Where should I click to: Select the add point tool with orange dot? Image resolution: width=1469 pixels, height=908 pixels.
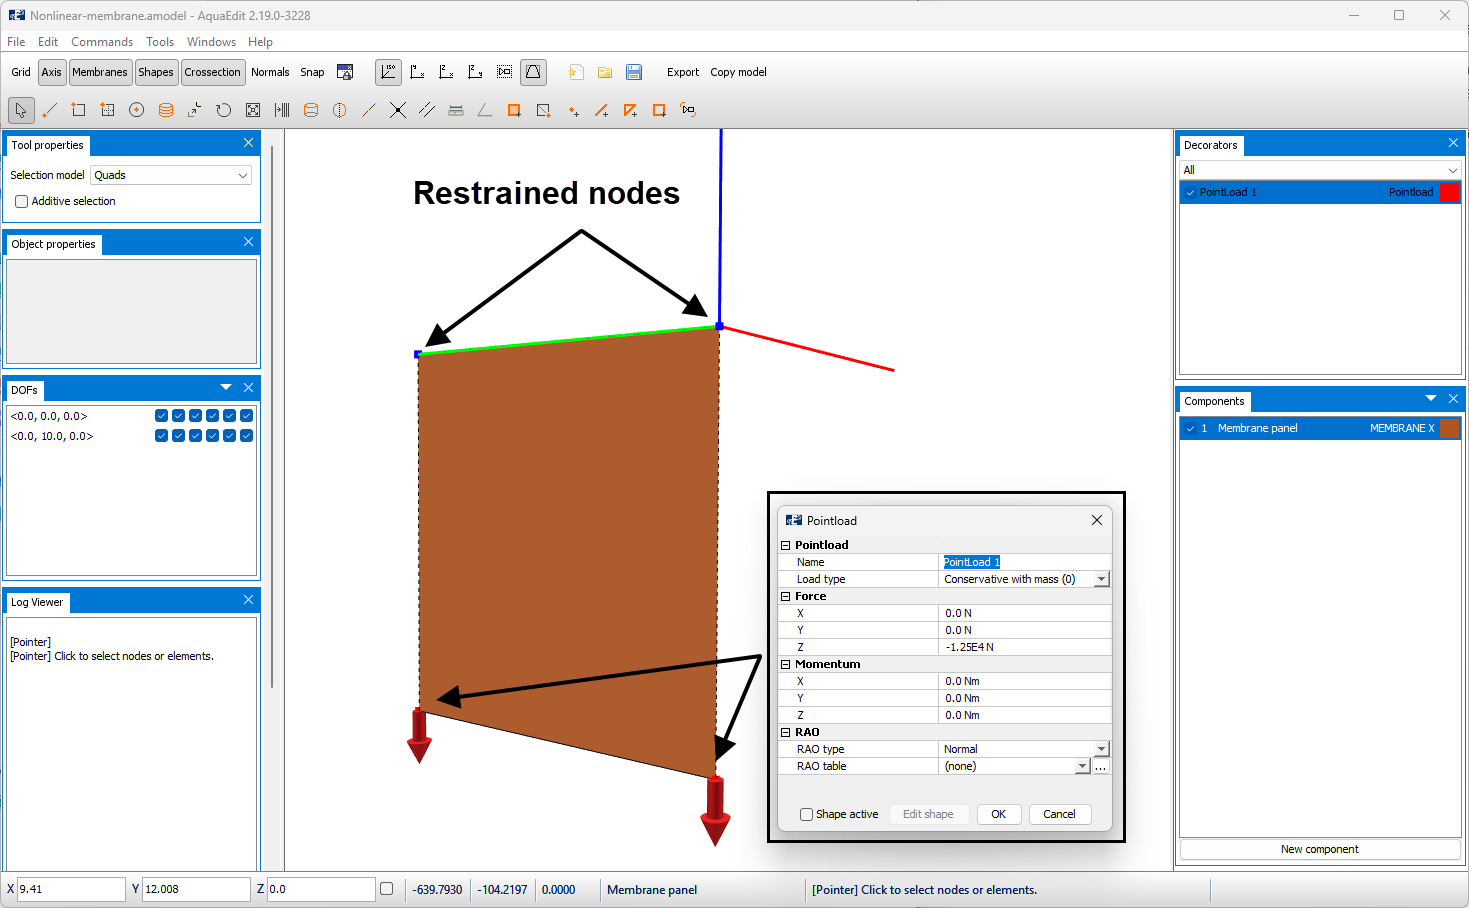pos(573,110)
